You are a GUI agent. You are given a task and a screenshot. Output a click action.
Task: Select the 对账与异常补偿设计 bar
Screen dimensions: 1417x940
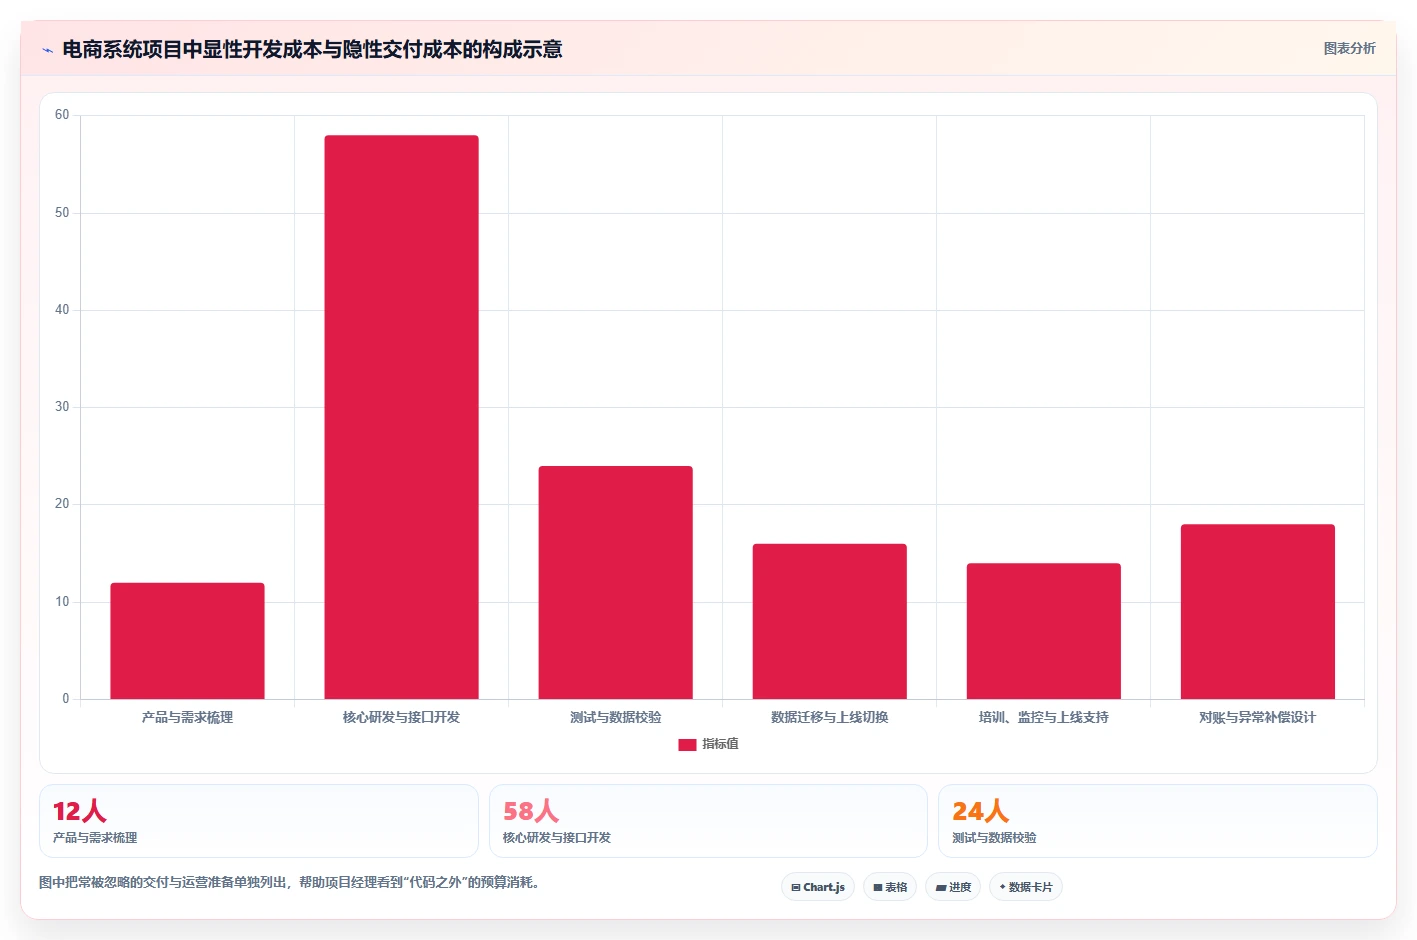[1257, 611]
